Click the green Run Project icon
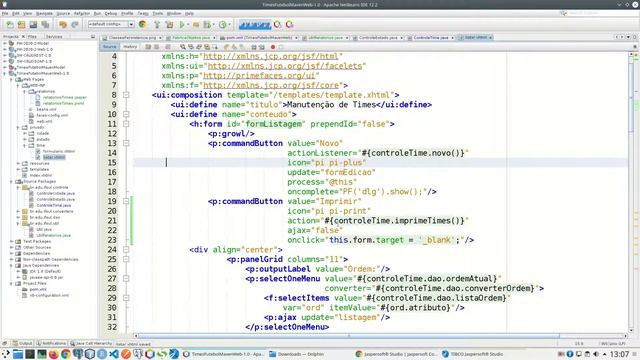This screenshot has height=360, width=640. click(x=182, y=25)
